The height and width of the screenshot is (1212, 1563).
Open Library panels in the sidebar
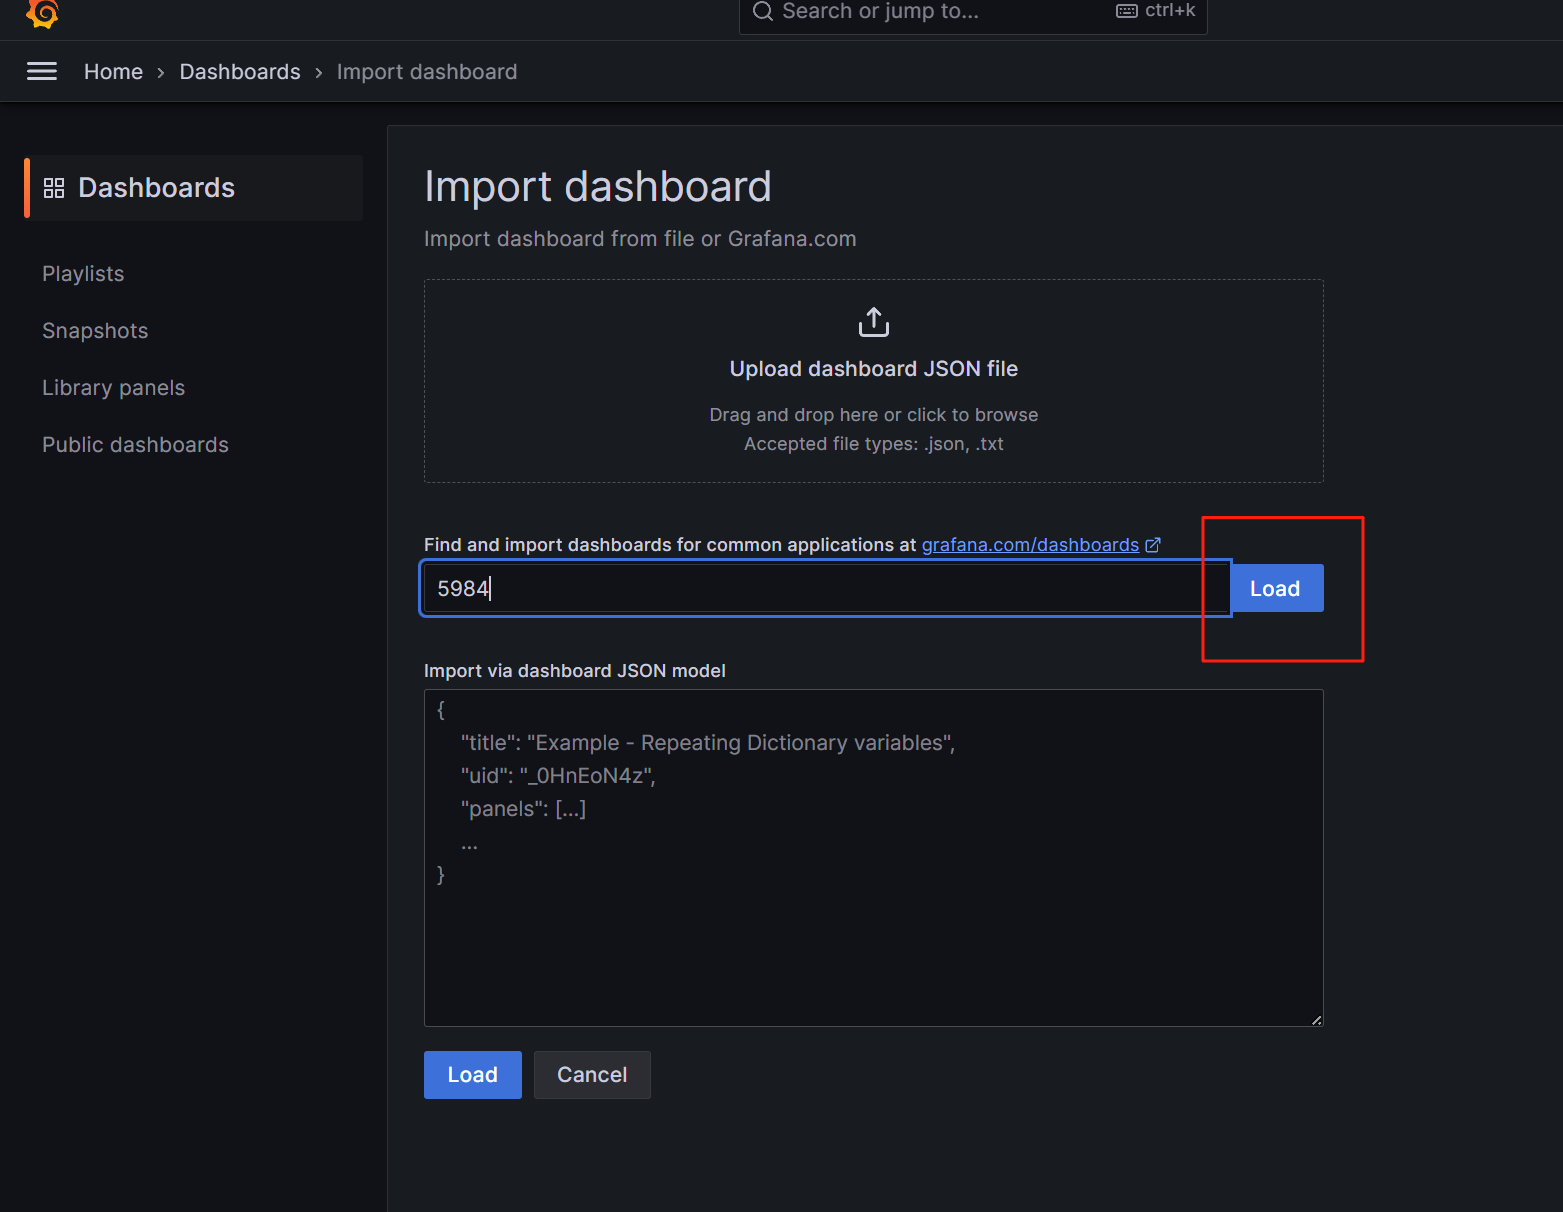click(x=114, y=388)
